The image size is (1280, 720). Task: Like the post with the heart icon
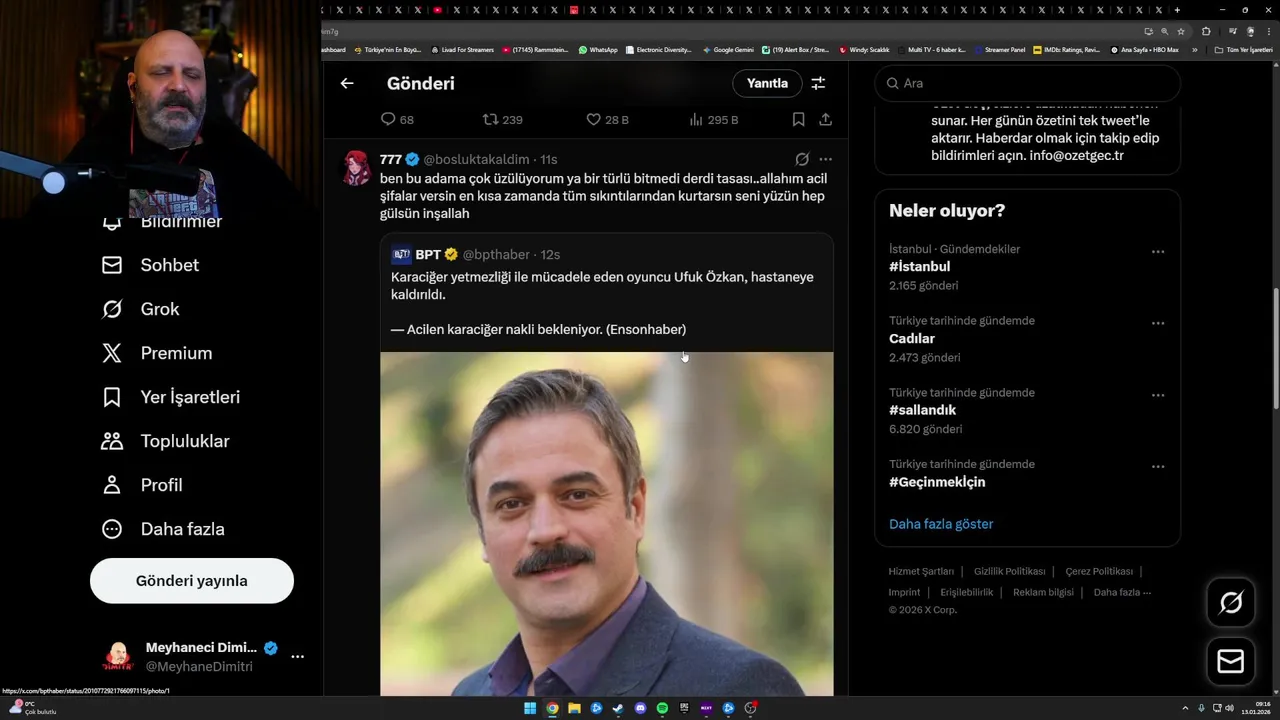[x=593, y=119]
